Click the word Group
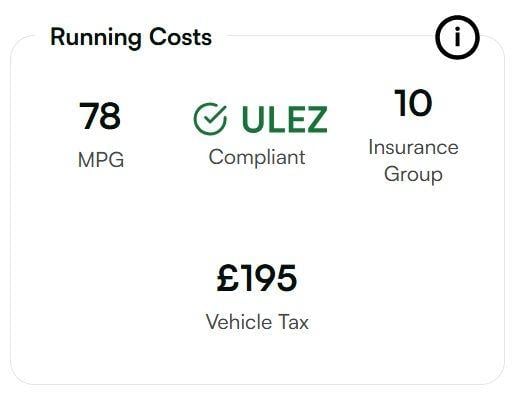Screen dimensions: 525x404 pyautogui.click(x=414, y=175)
